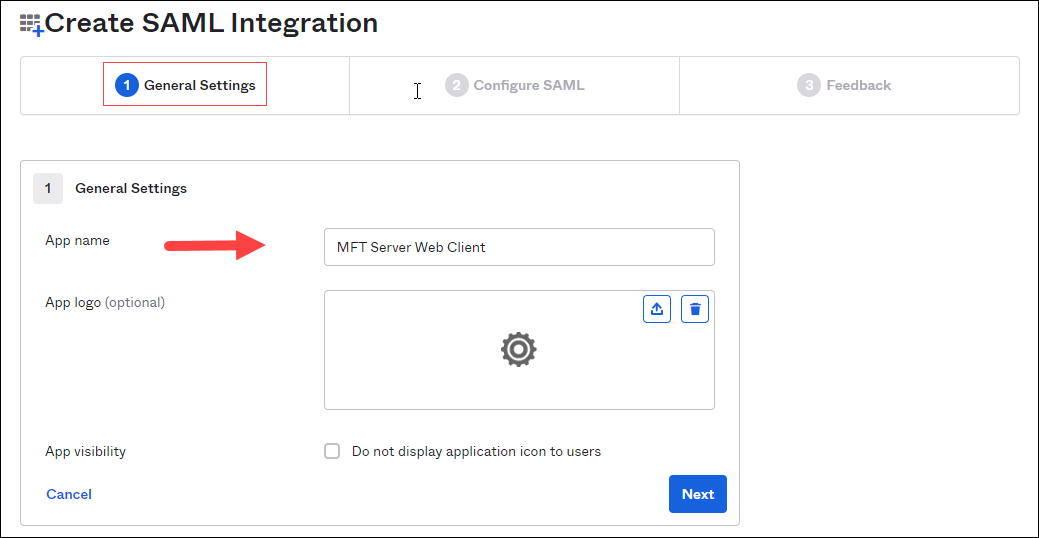Screen dimensions: 1039x538
Task: Switch to the Configure SAML step label
Action: 528,85
